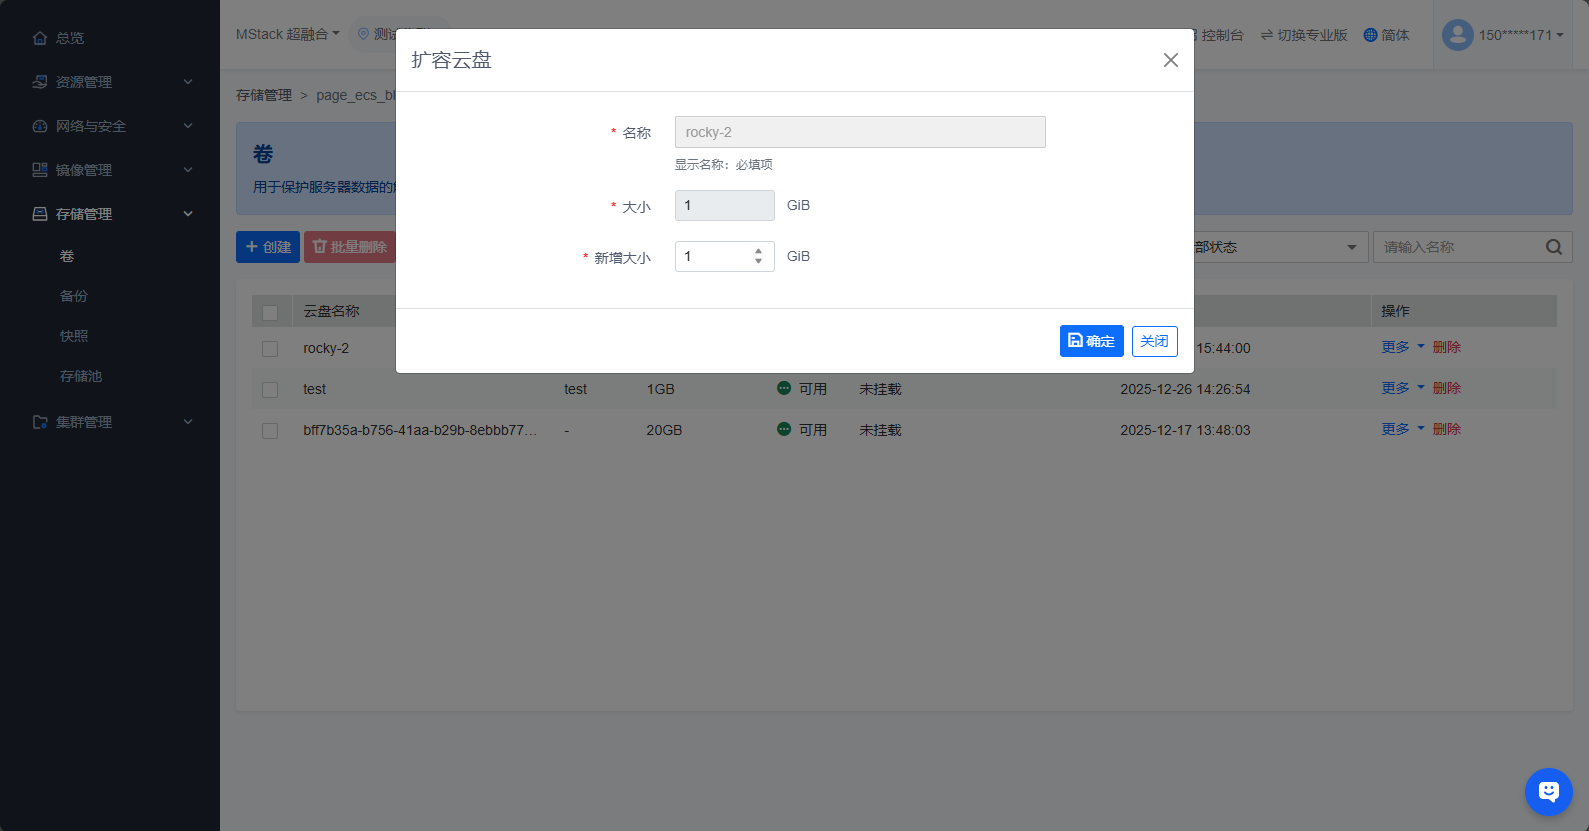Expand the account menu 150*****171
The image size is (1589, 831).
click(x=1520, y=35)
